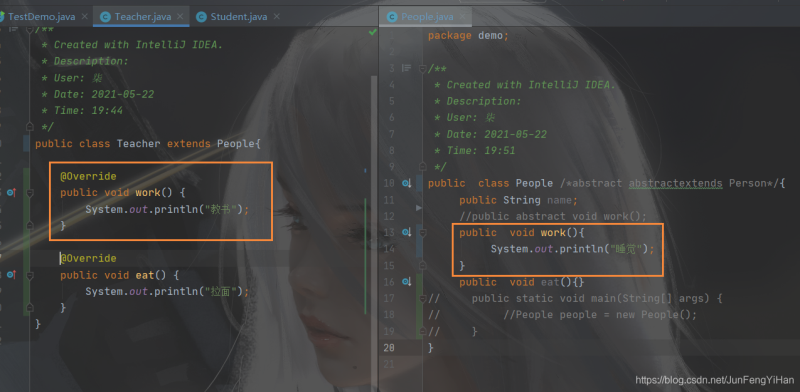The width and height of the screenshot is (800, 392).
Task: Close the Teacher.java tab
Action: pyautogui.click(x=181, y=16)
